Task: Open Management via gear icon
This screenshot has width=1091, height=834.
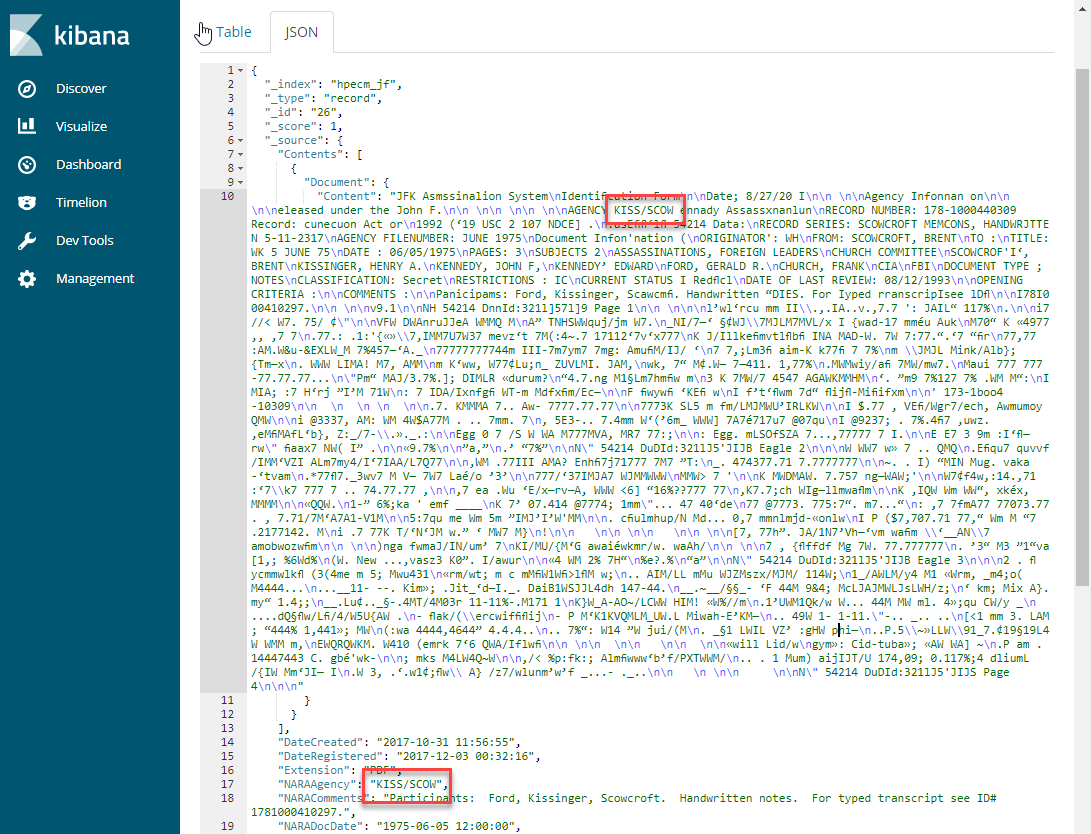Action: [27, 279]
